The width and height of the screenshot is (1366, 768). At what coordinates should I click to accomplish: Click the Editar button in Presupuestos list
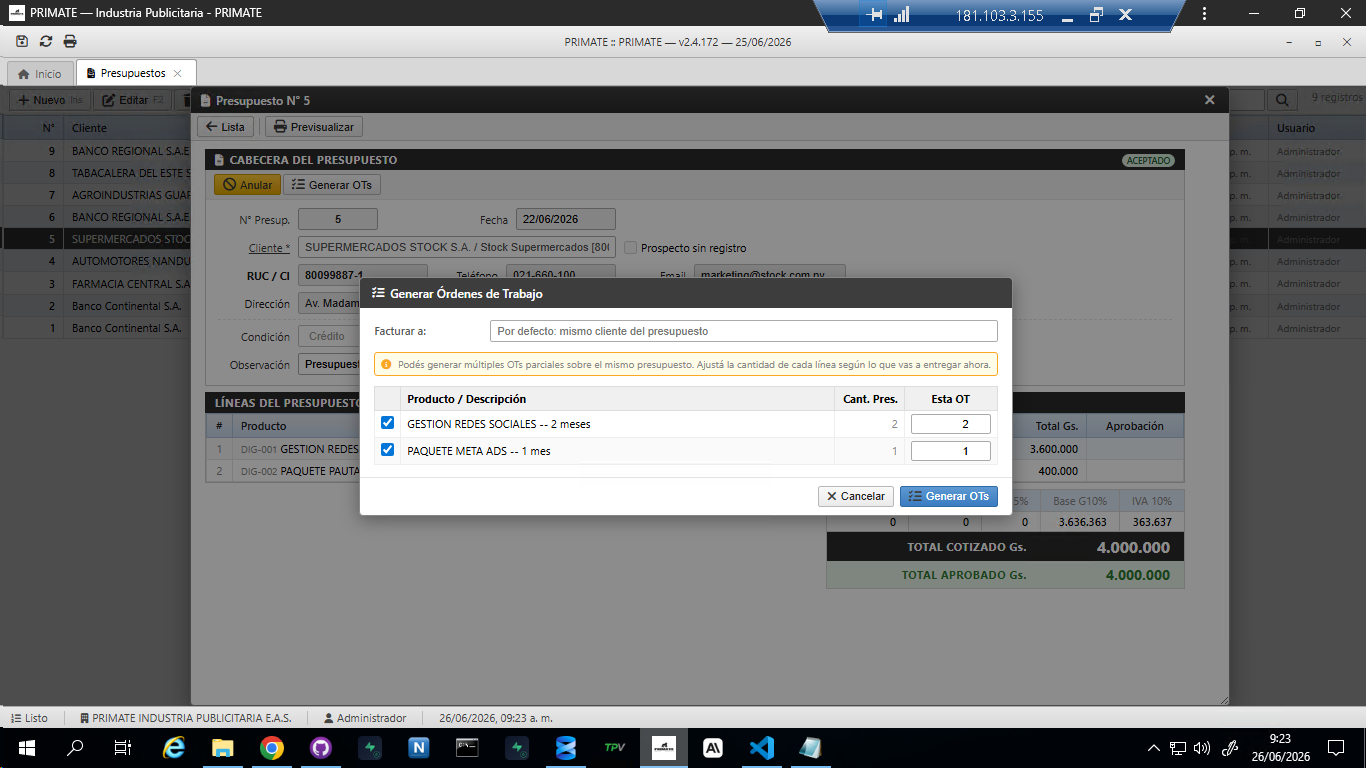[x=133, y=100]
